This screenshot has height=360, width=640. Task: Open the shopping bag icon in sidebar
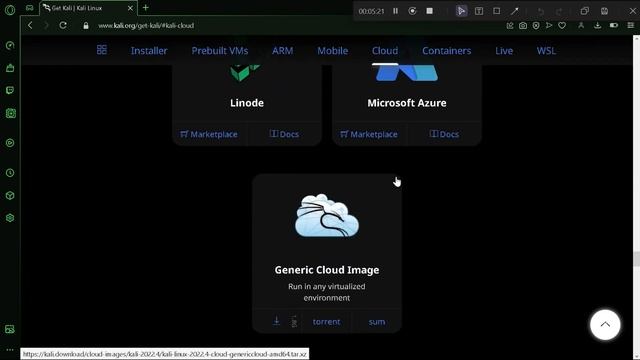[x=10, y=68]
